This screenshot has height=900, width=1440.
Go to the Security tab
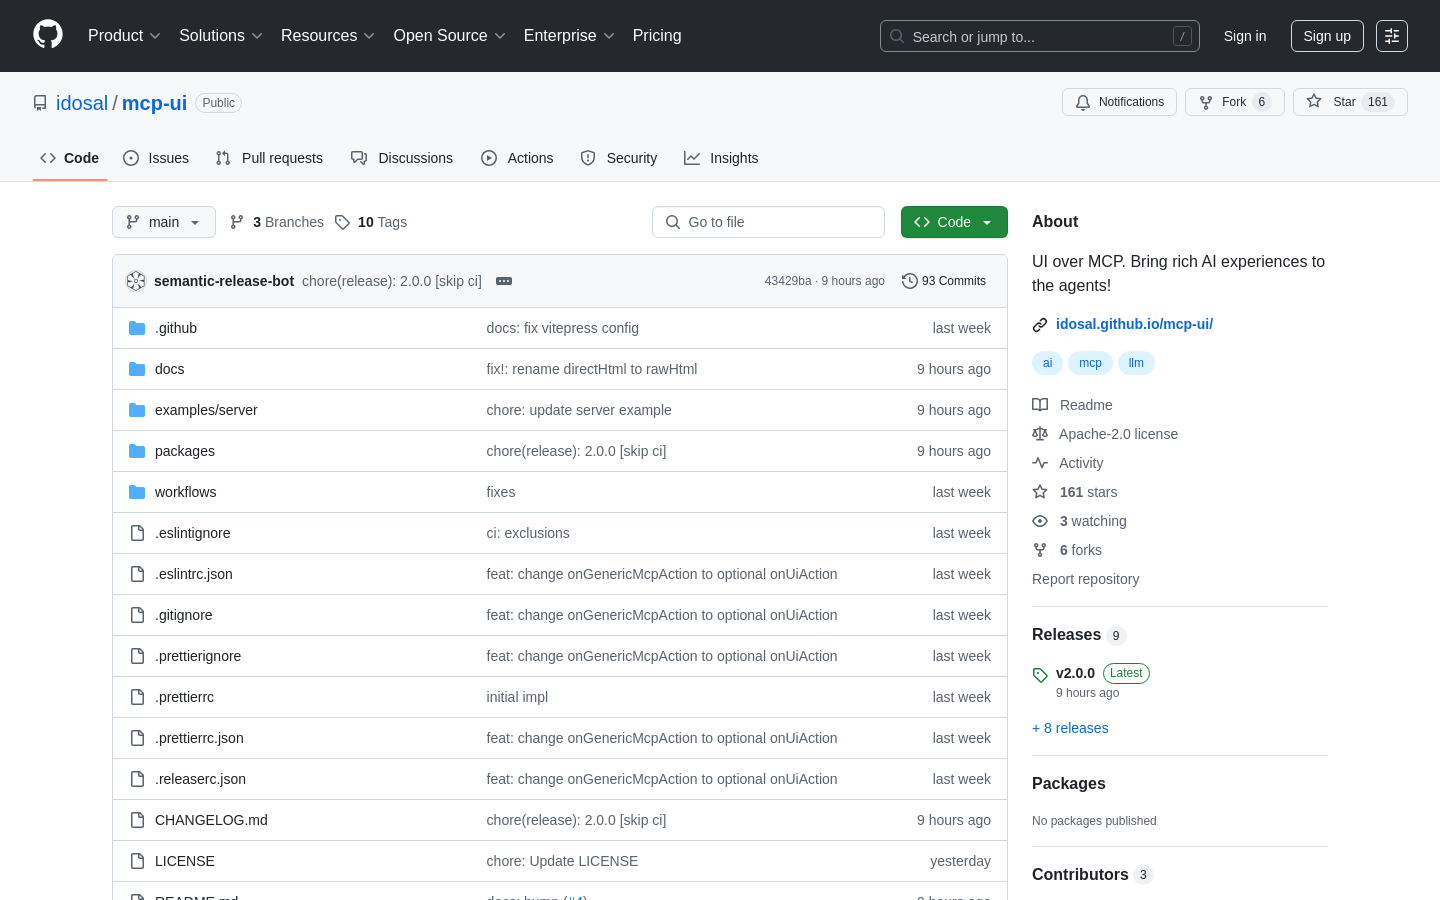(619, 158)
